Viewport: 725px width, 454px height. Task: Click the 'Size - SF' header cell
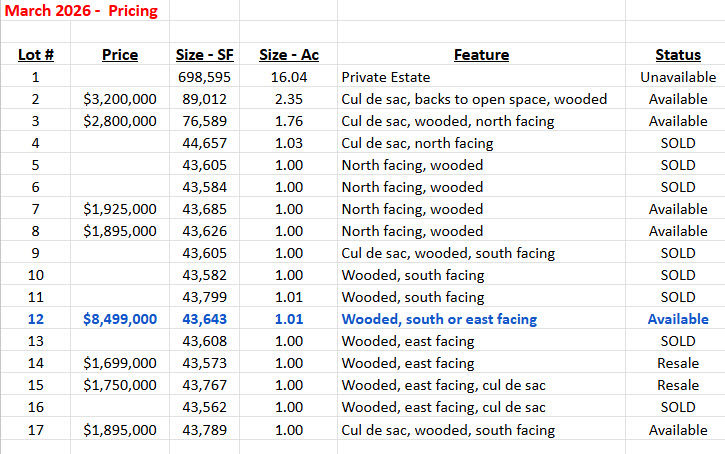[x=206, y=55]
